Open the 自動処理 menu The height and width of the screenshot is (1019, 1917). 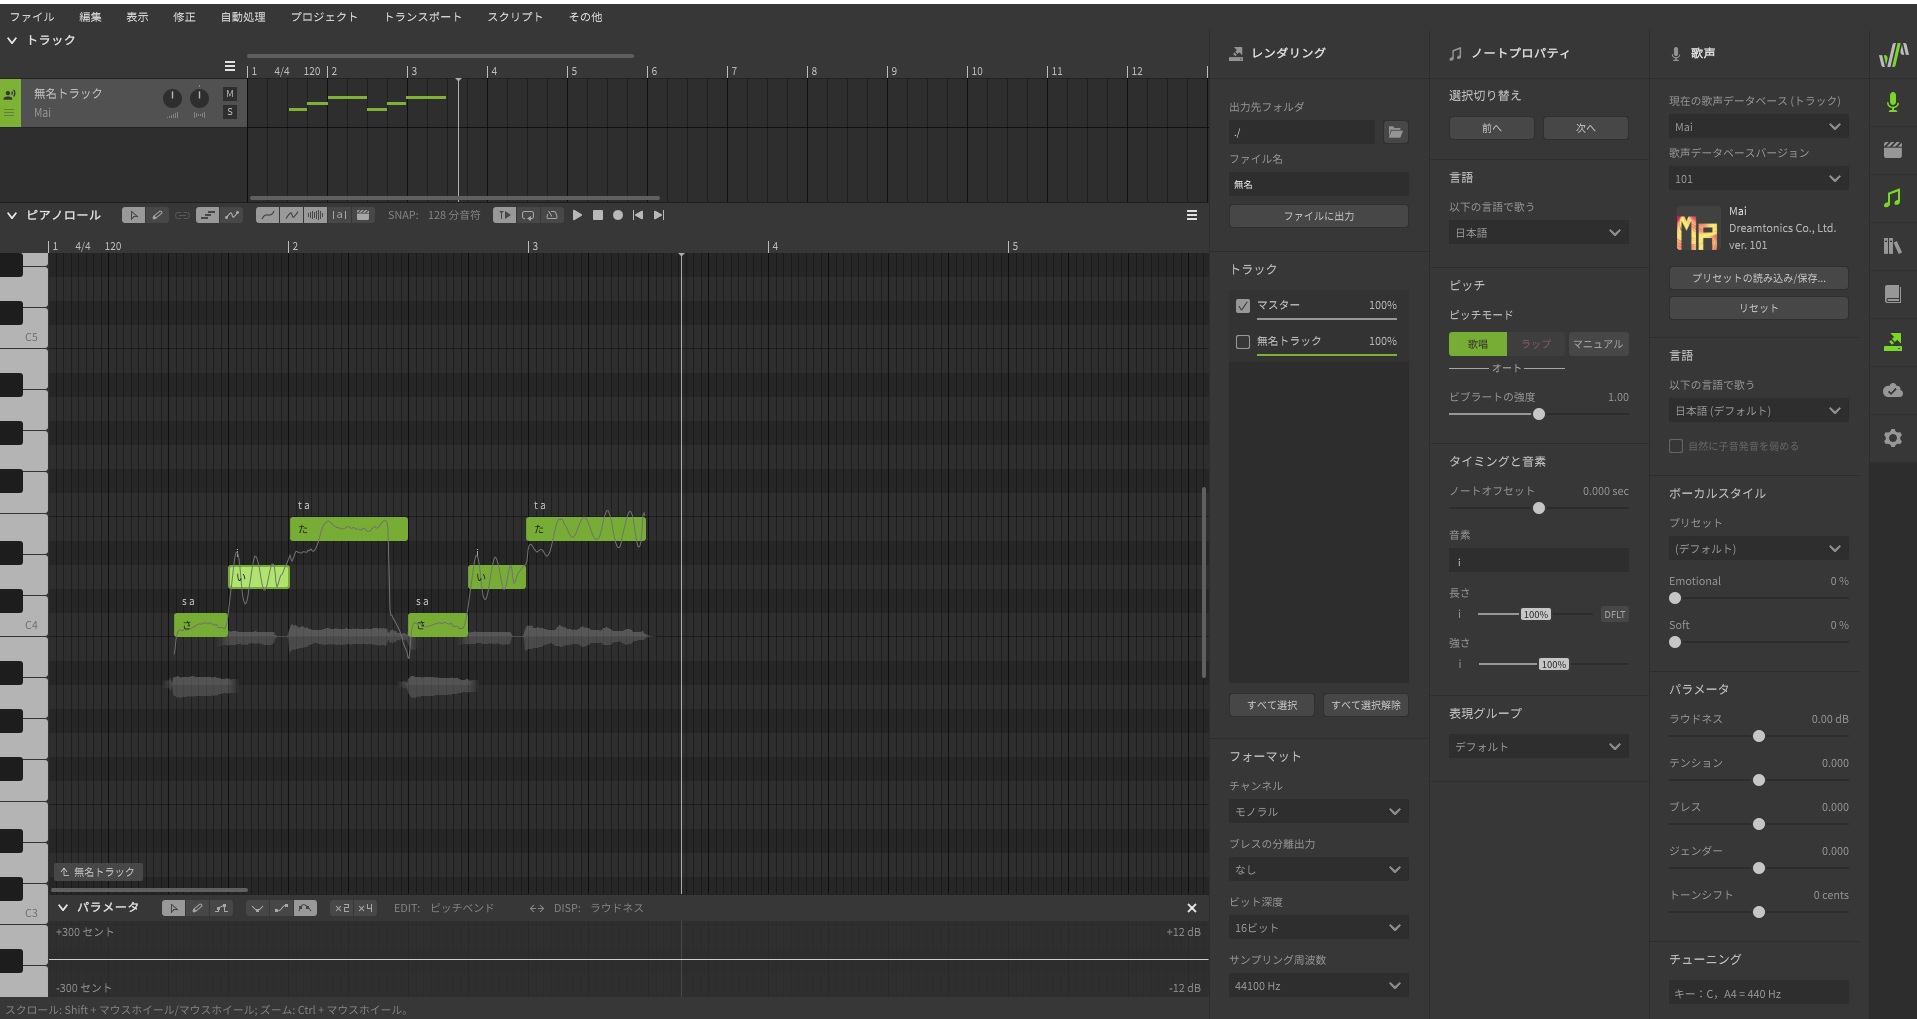pyautogui.click(x=243, y=17)
